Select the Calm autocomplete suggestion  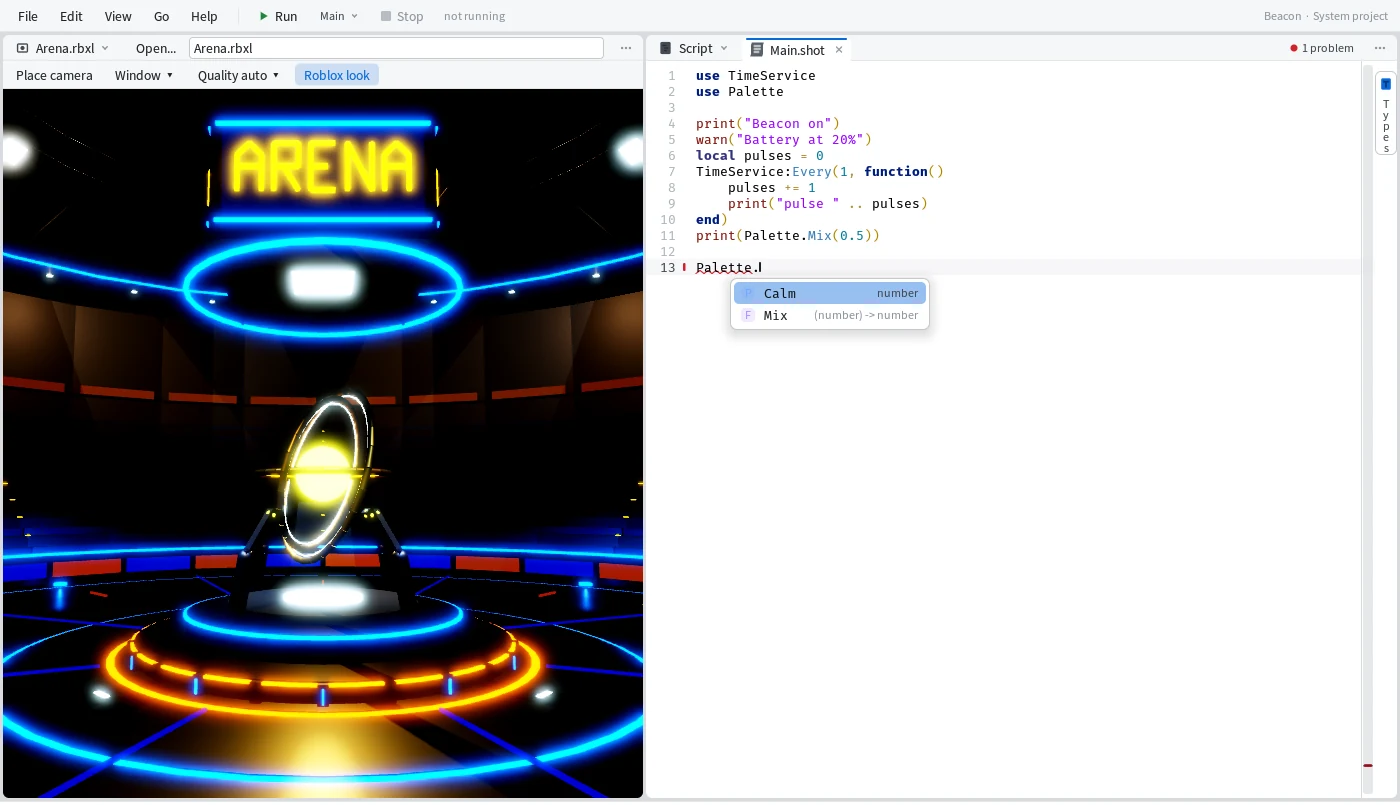click(x=830, y=293)
